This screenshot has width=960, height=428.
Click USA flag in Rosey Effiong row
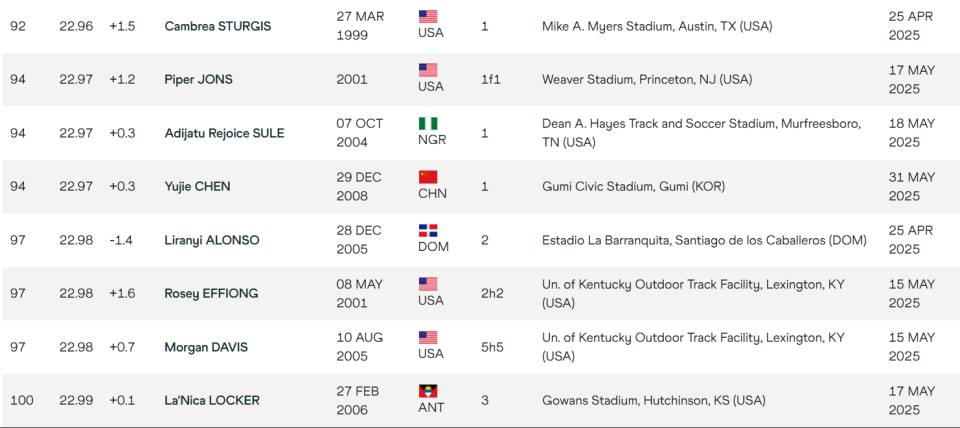click(428, 284)
